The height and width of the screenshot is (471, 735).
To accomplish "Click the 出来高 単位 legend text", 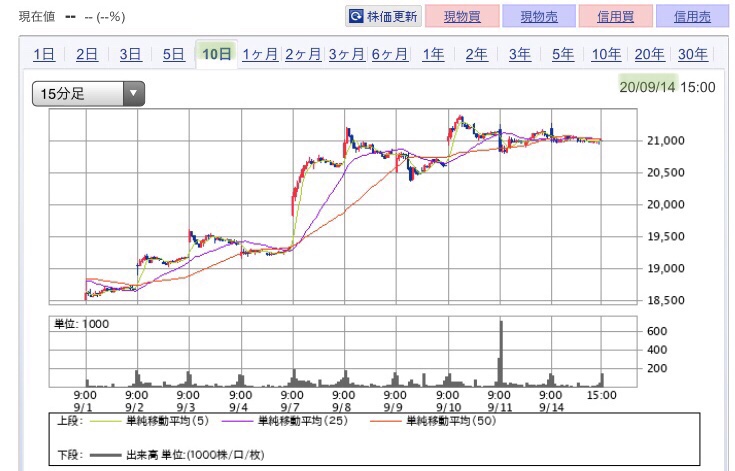I will point(195,455).
